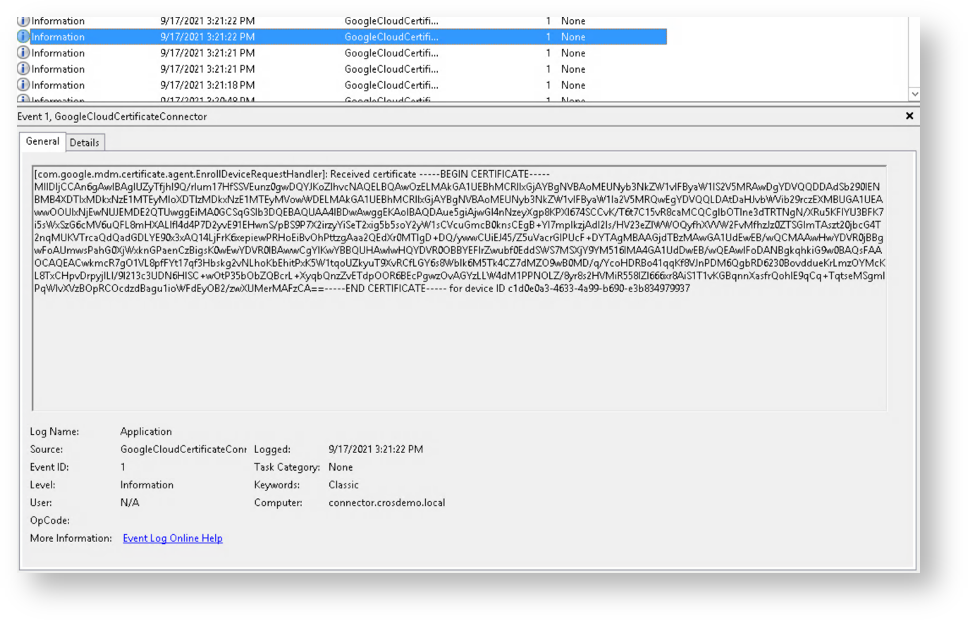Close the Event 1 preview pane

pyautogui.click(x=909, y=116)
